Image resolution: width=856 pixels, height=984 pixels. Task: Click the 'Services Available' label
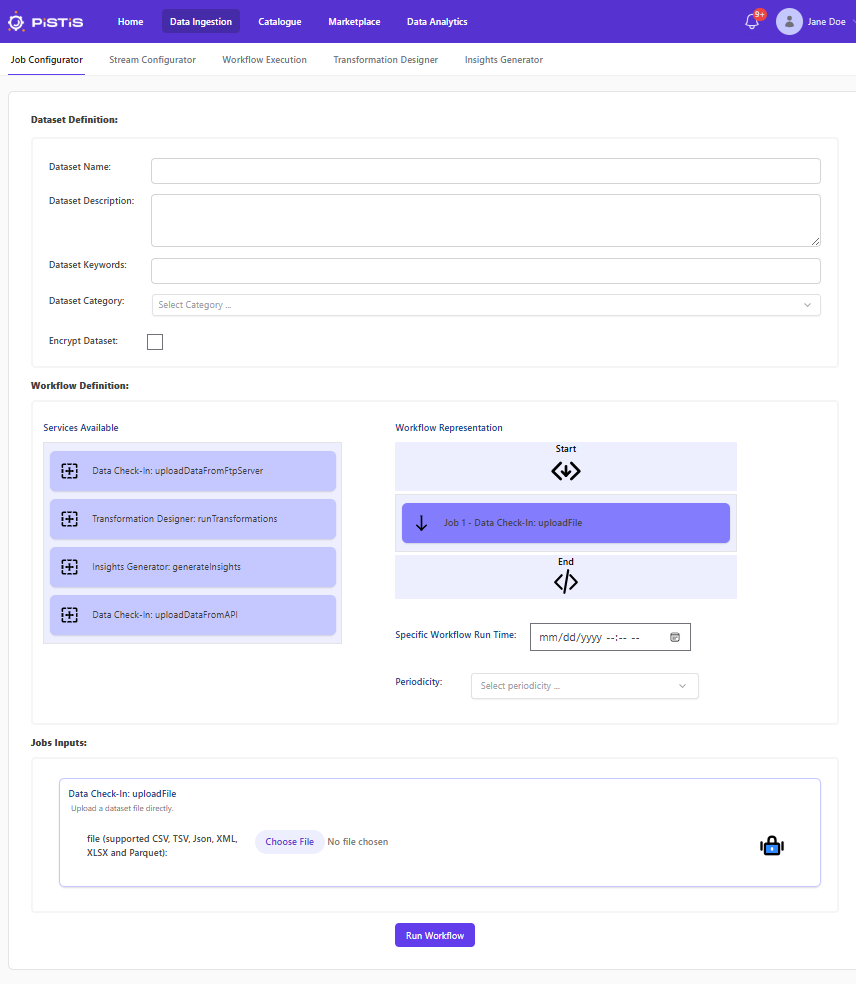click(x=81, y=428)
